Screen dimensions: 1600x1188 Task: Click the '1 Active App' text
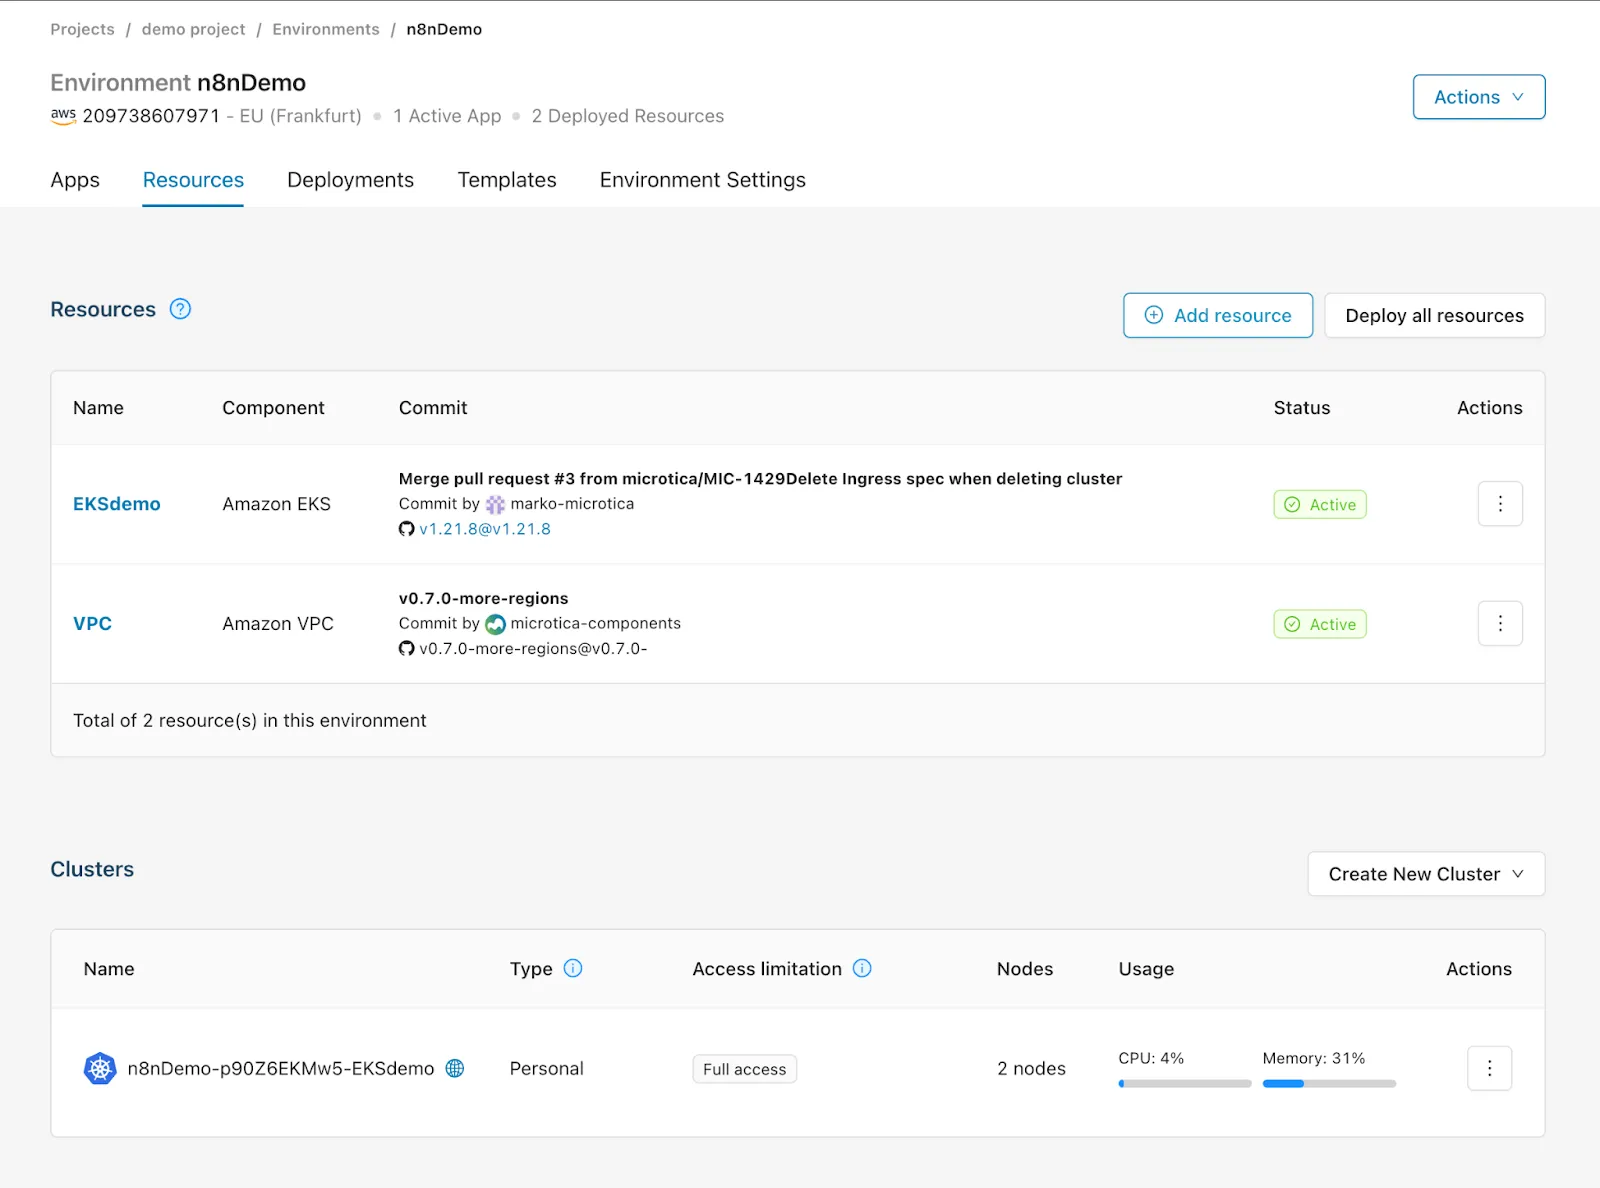point(447,116)
